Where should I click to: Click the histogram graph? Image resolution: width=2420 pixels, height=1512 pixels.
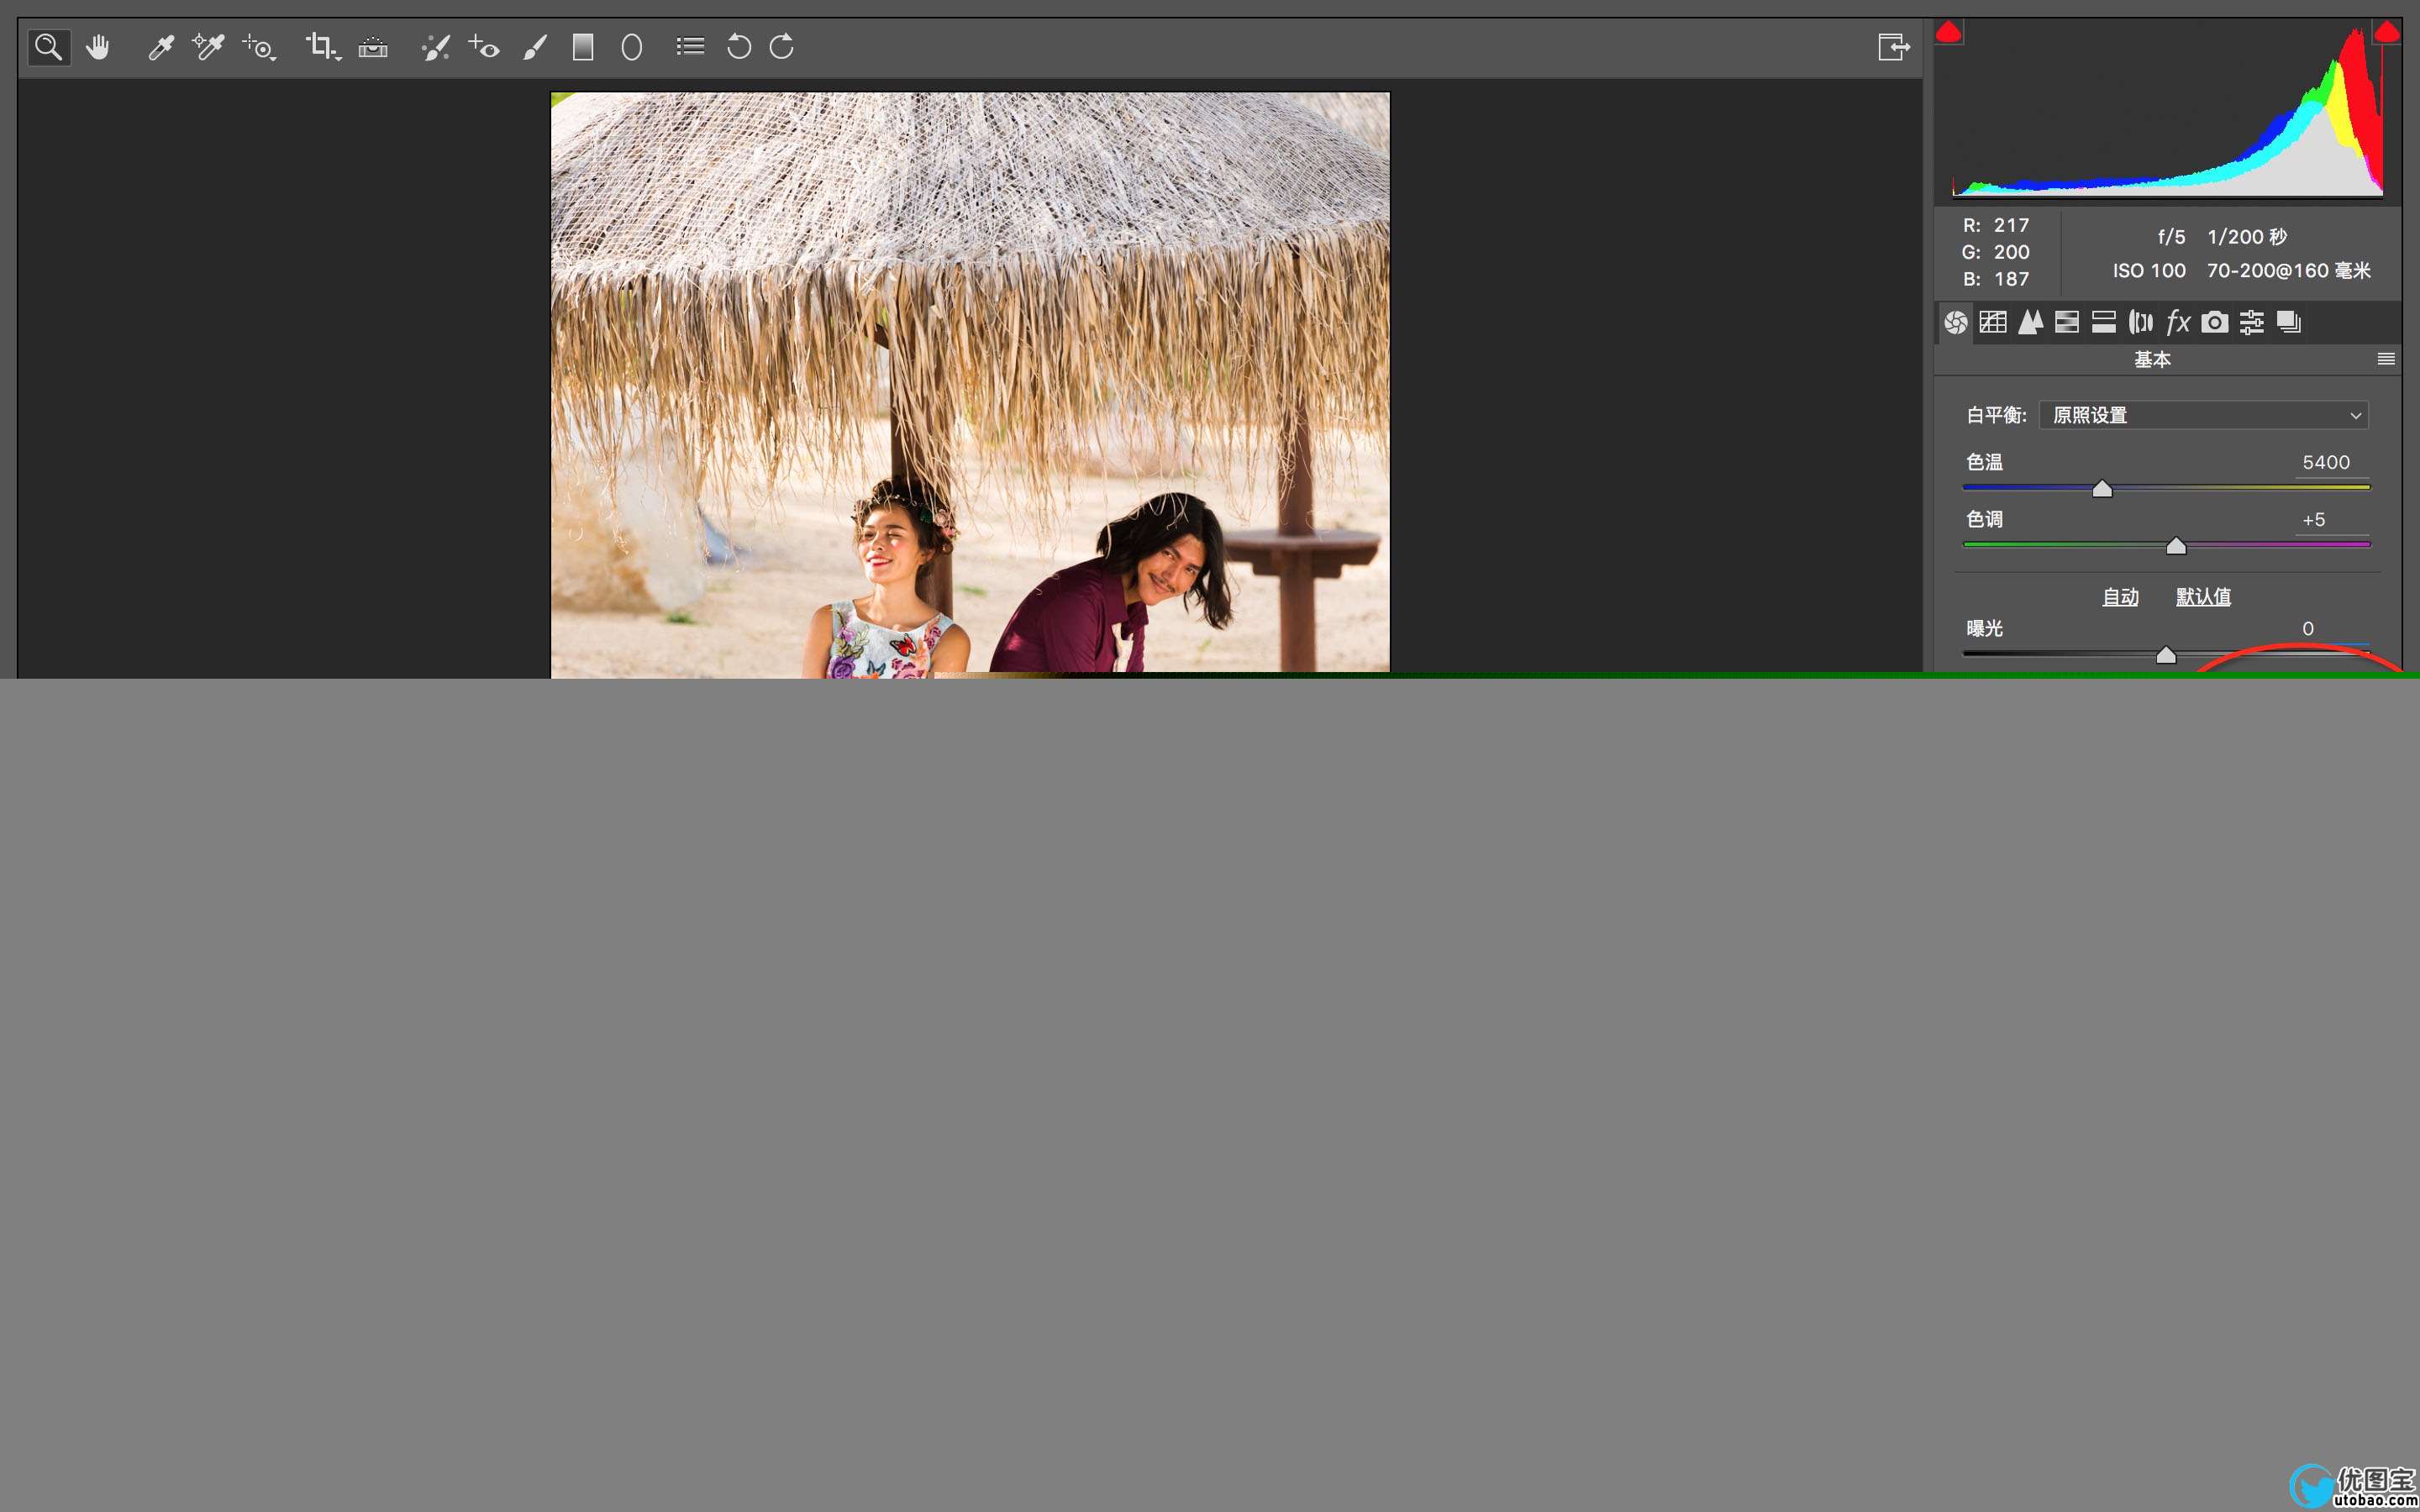tap(2167, 110)
